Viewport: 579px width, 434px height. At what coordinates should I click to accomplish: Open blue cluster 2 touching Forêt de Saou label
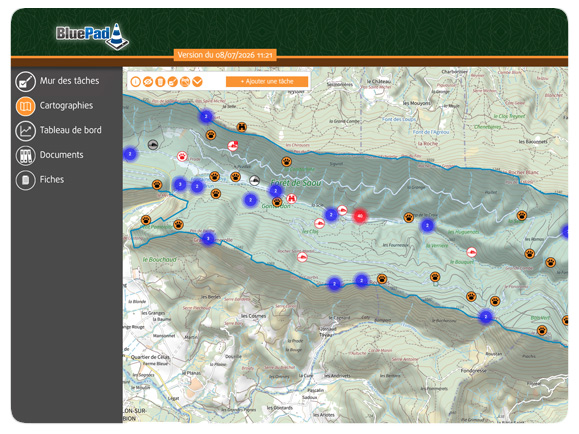pos(275,191)
